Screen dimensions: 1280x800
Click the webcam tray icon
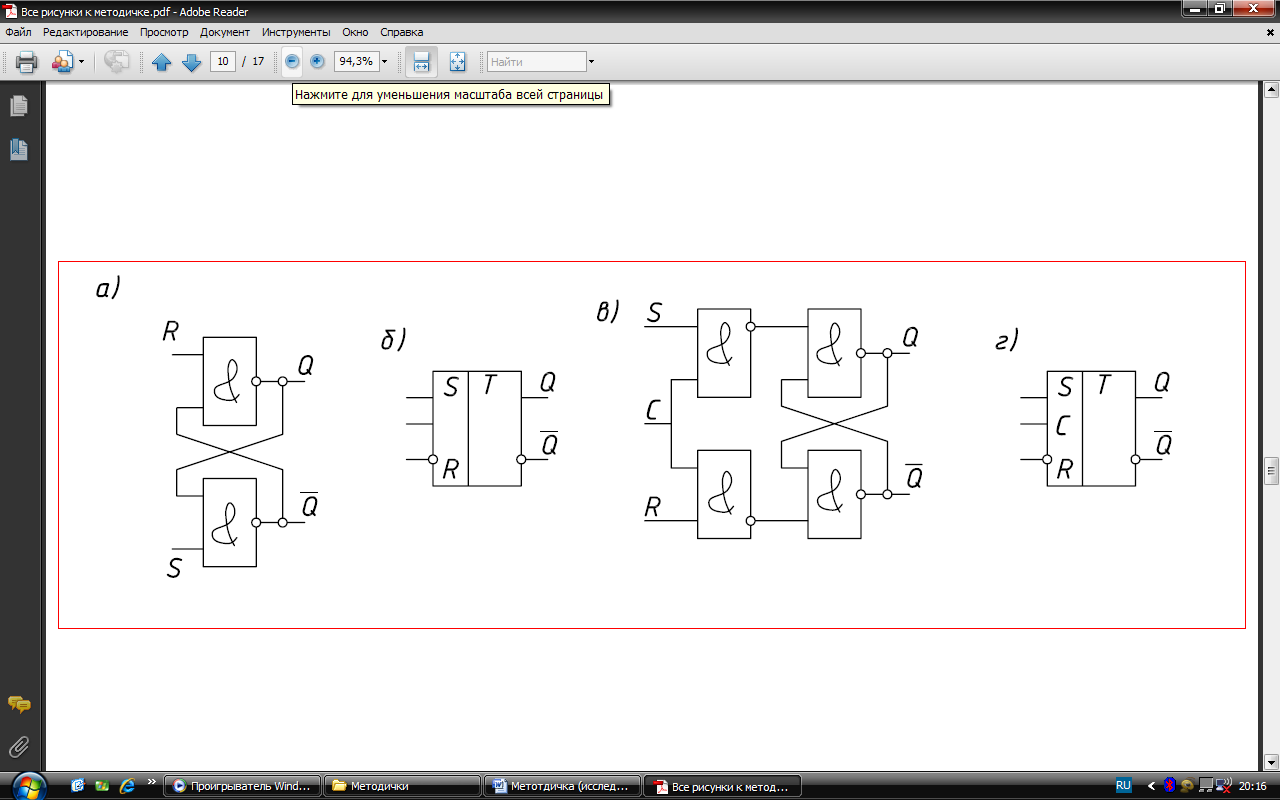pos(1187,786)
